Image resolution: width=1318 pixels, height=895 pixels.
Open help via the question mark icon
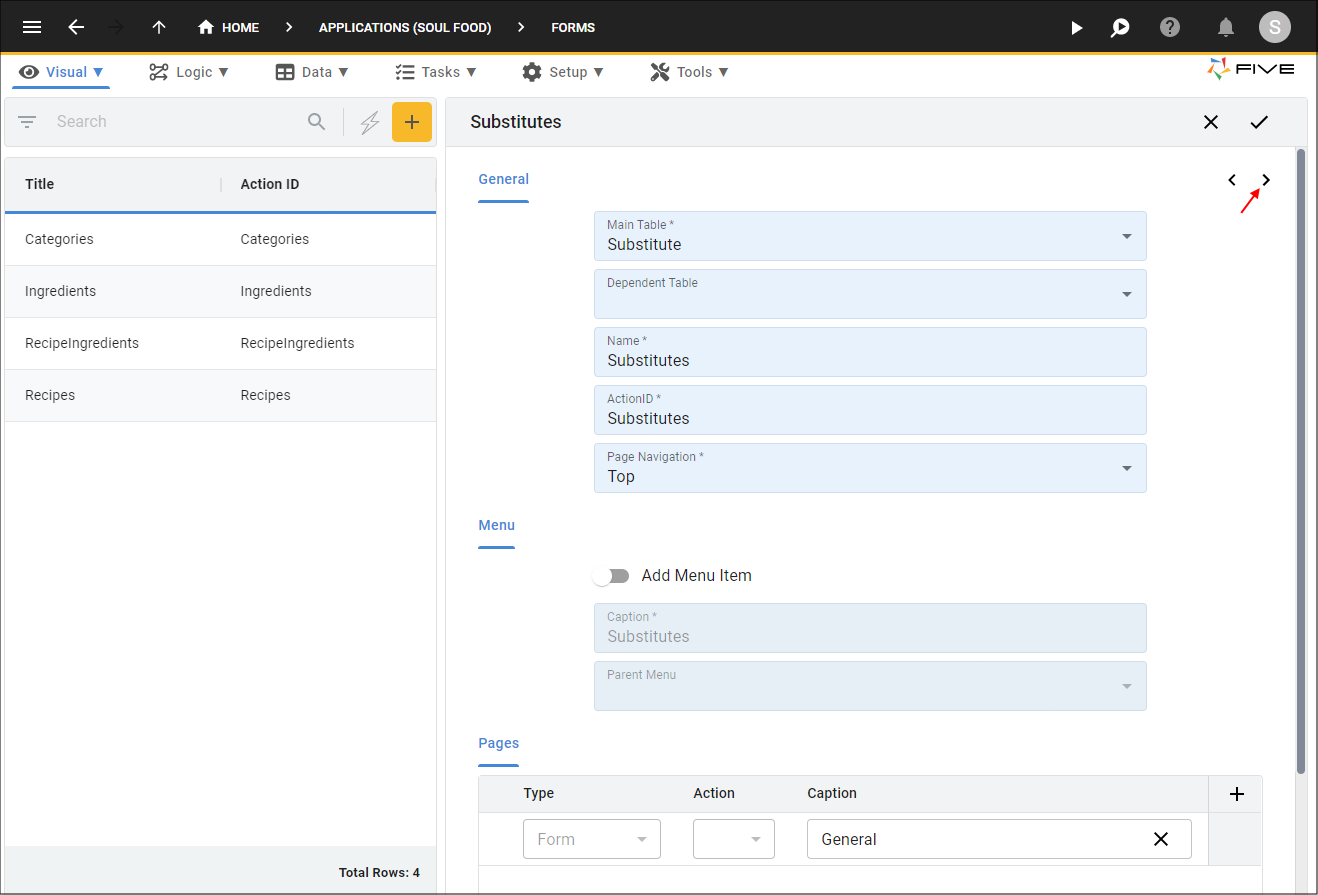point(1170,27)
